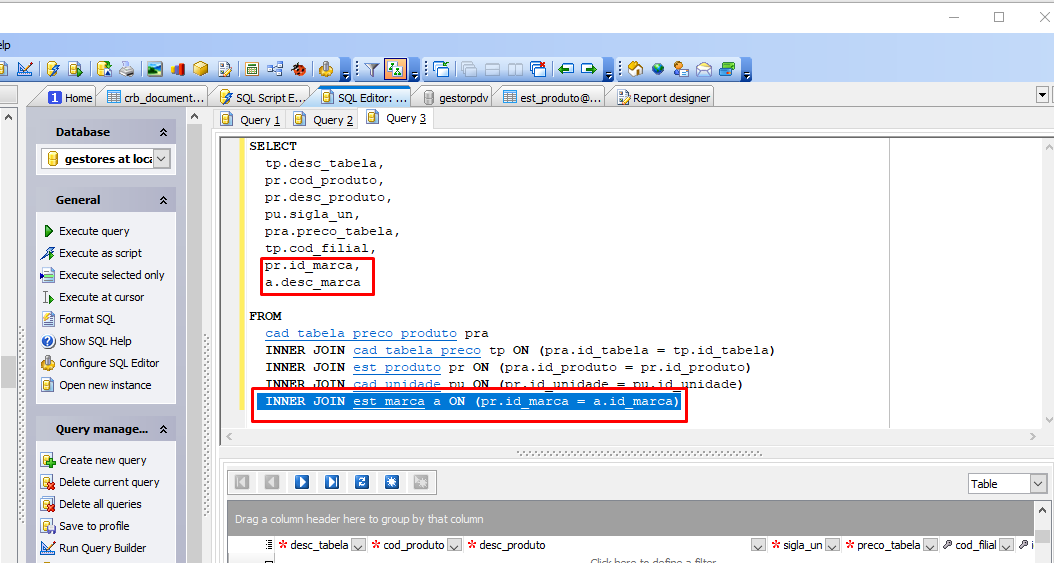Click the green back arrow toolbar icon
Image resolution: width=1054 pixels, height=563 pixels.
click(x=567, y=69)
